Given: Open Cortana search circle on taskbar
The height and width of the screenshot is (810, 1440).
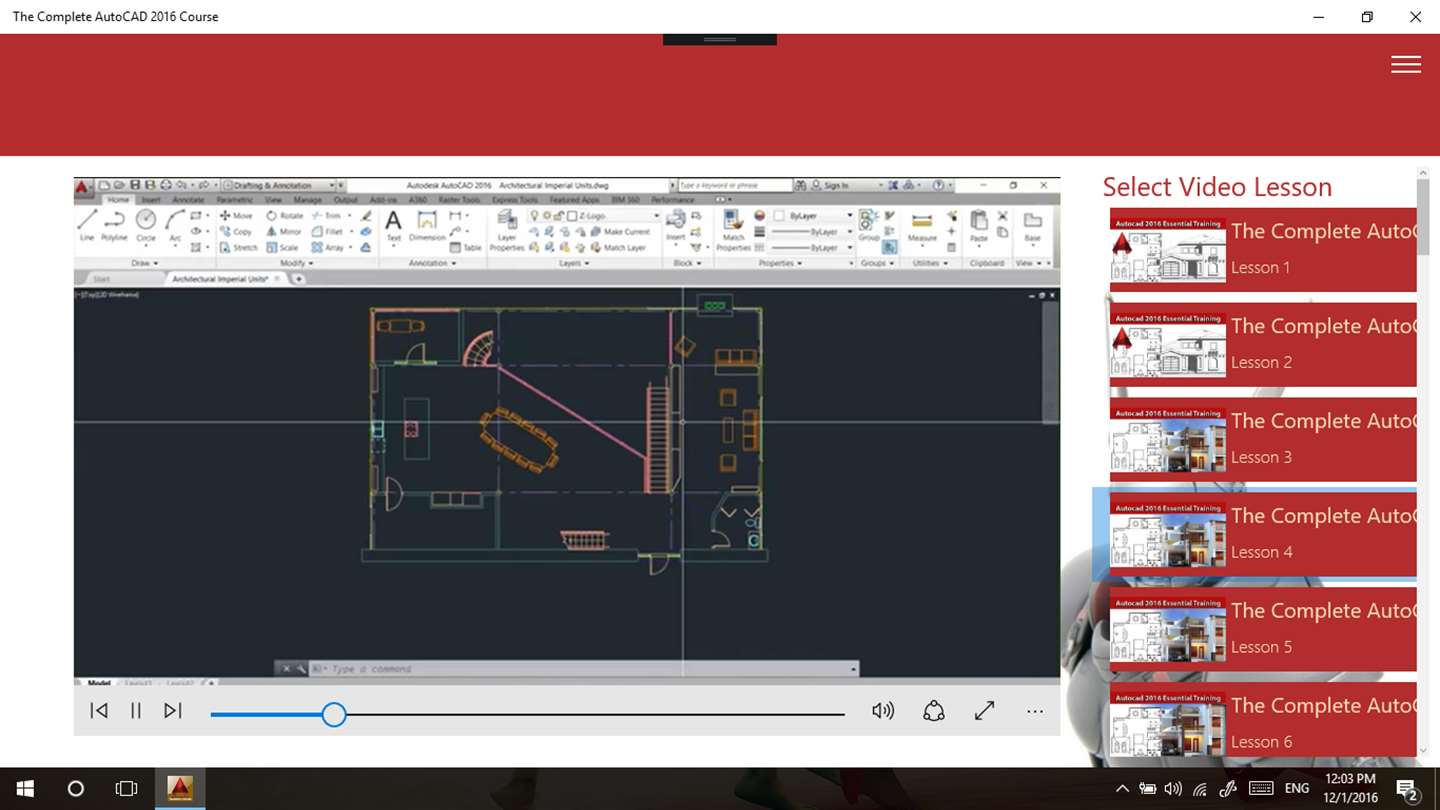Looking at the screenshot, I should click(x=75, y=789).
